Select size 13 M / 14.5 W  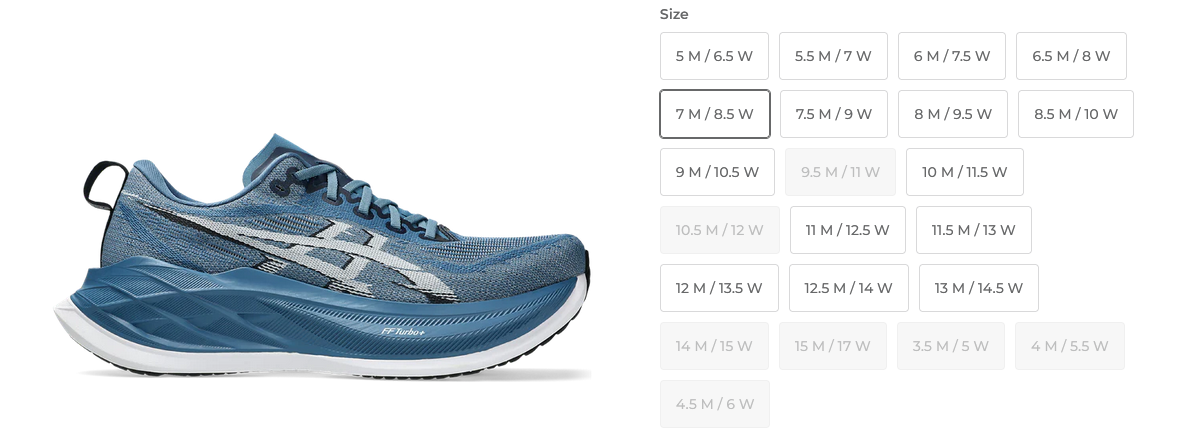coord(979,288)
